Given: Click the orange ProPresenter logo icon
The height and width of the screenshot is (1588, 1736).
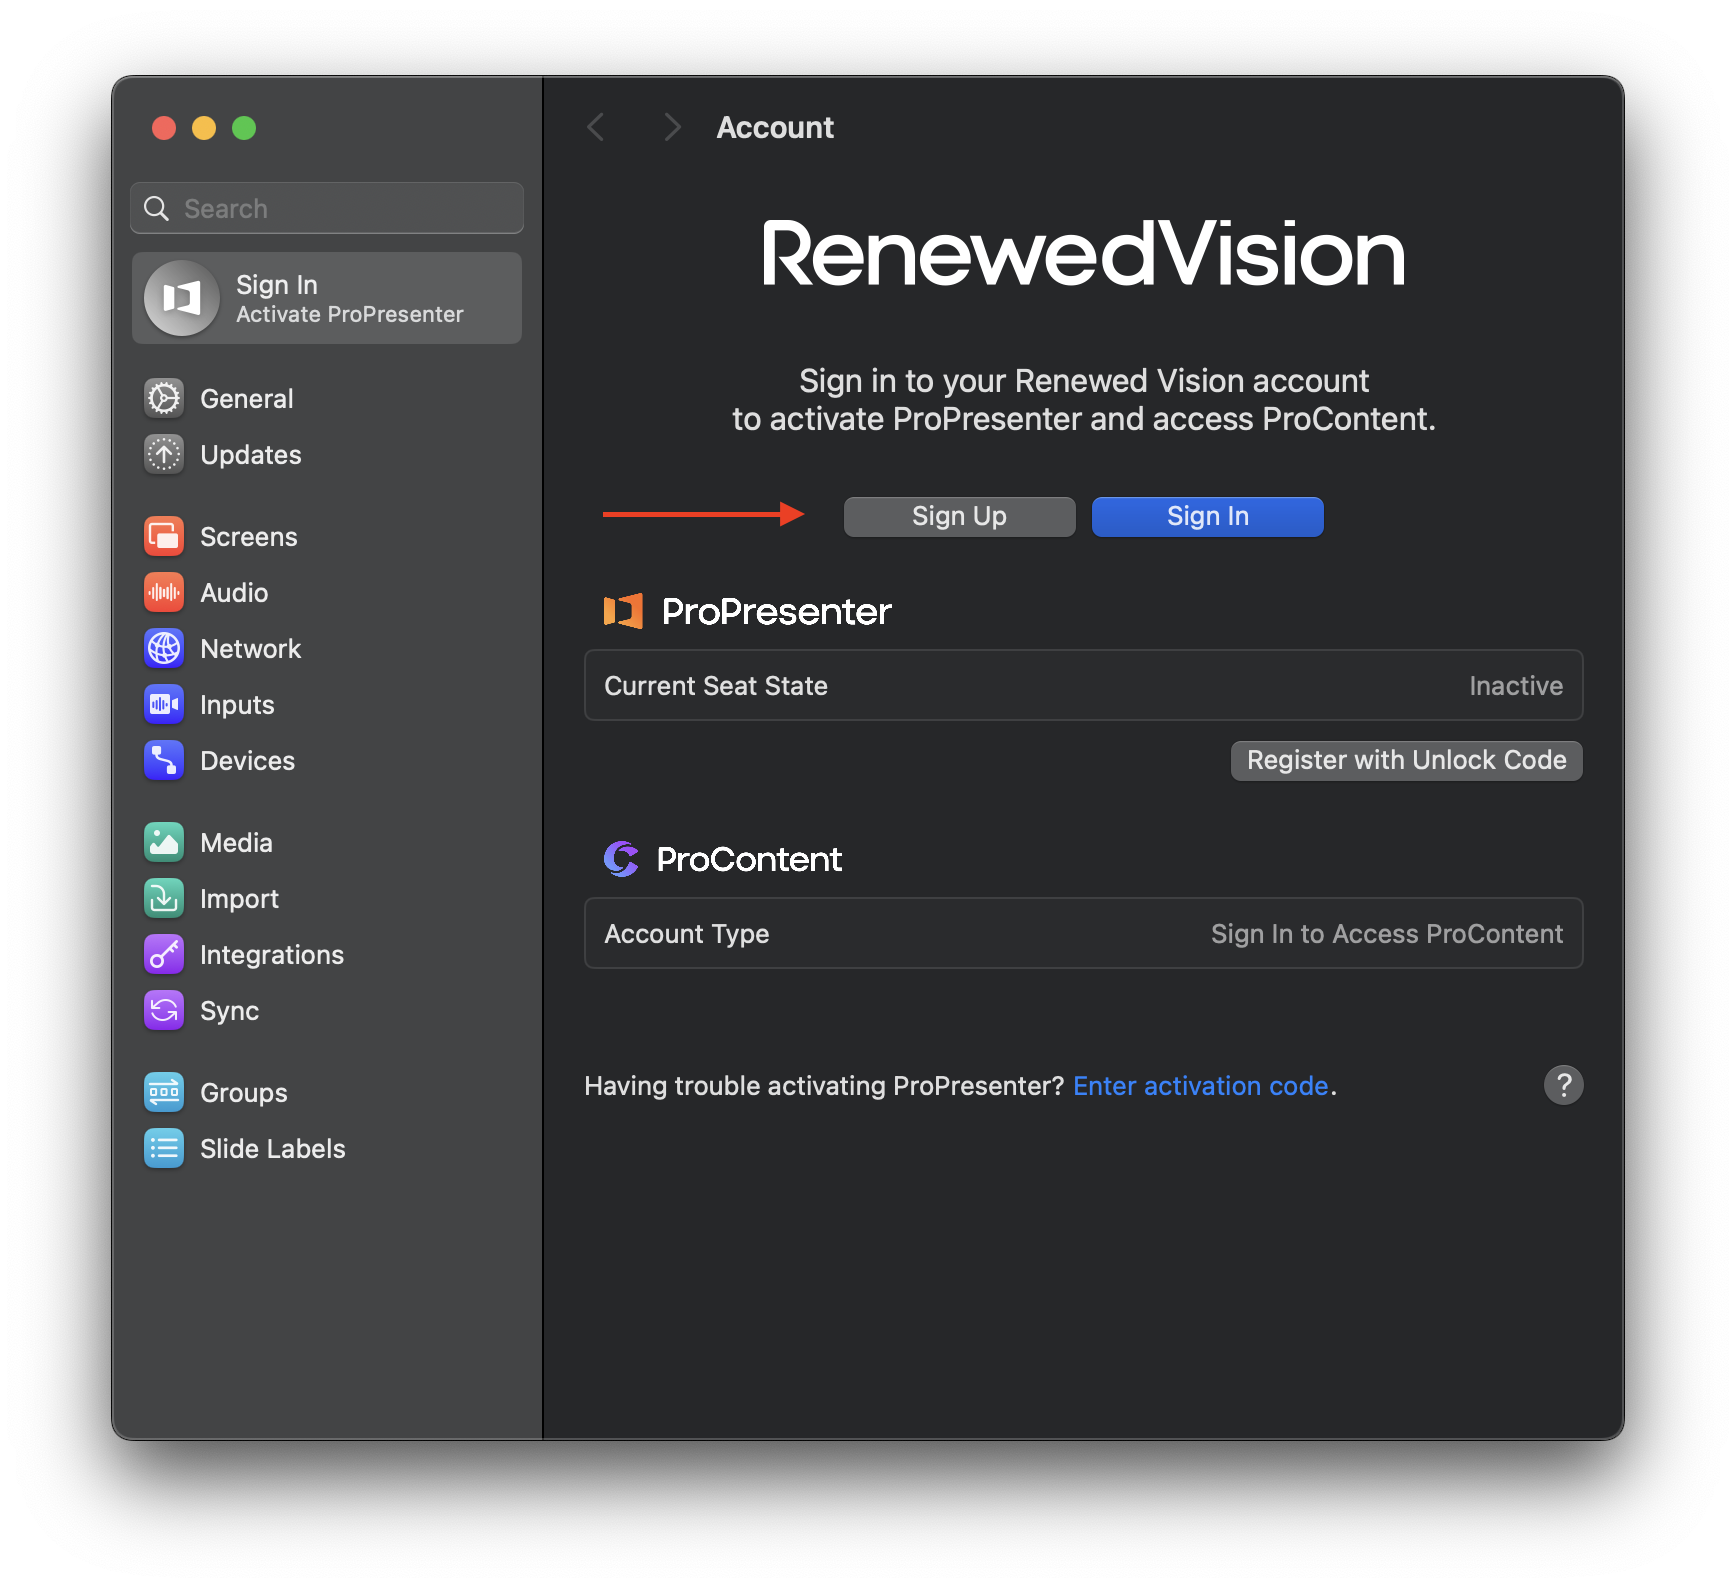Looking at the screenshot, I should pos(623,611).
